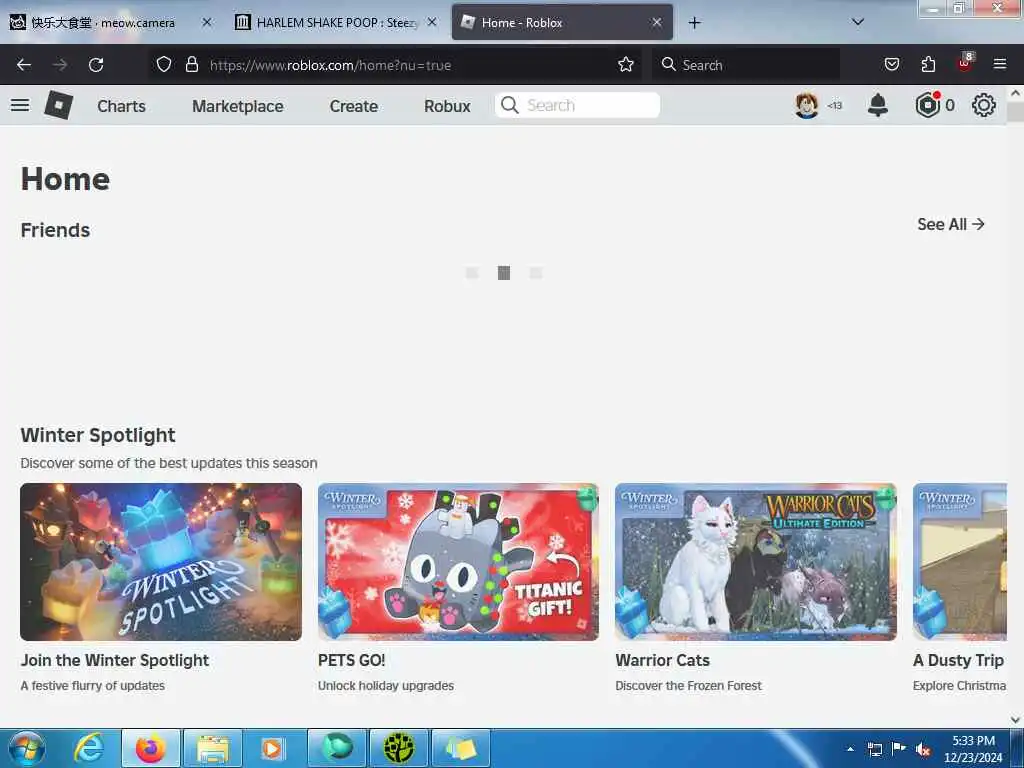This screenshot has width=1024, height=768.
Task: Click in the Roblox search field
Action: (x=577, y=105)
